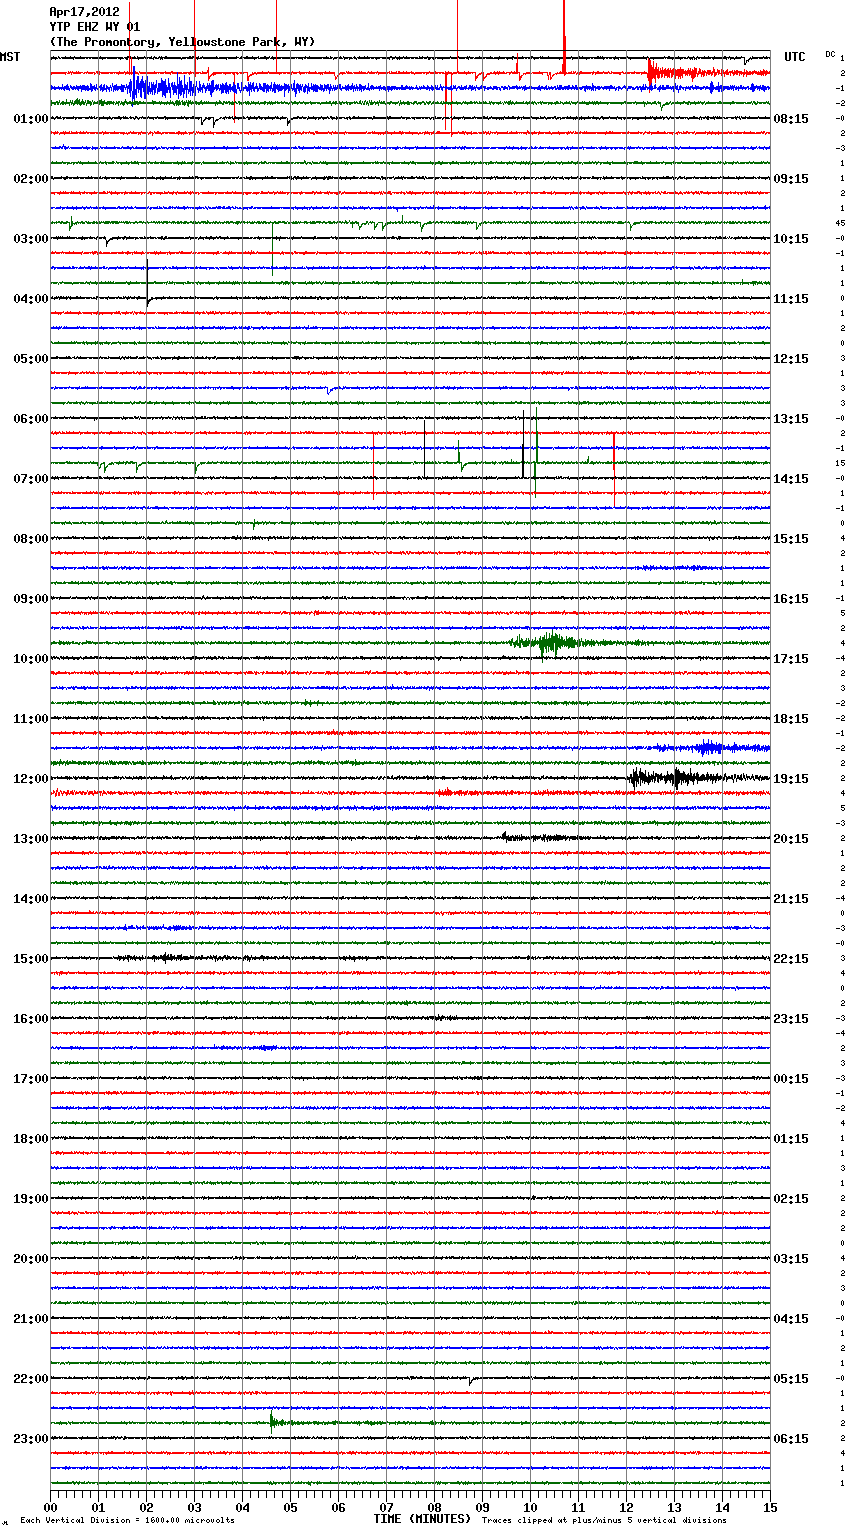Pick the 06:00 MST hour label
Image resolution: width=850 pixels, height=1534 pixels.
pos(31,419)
